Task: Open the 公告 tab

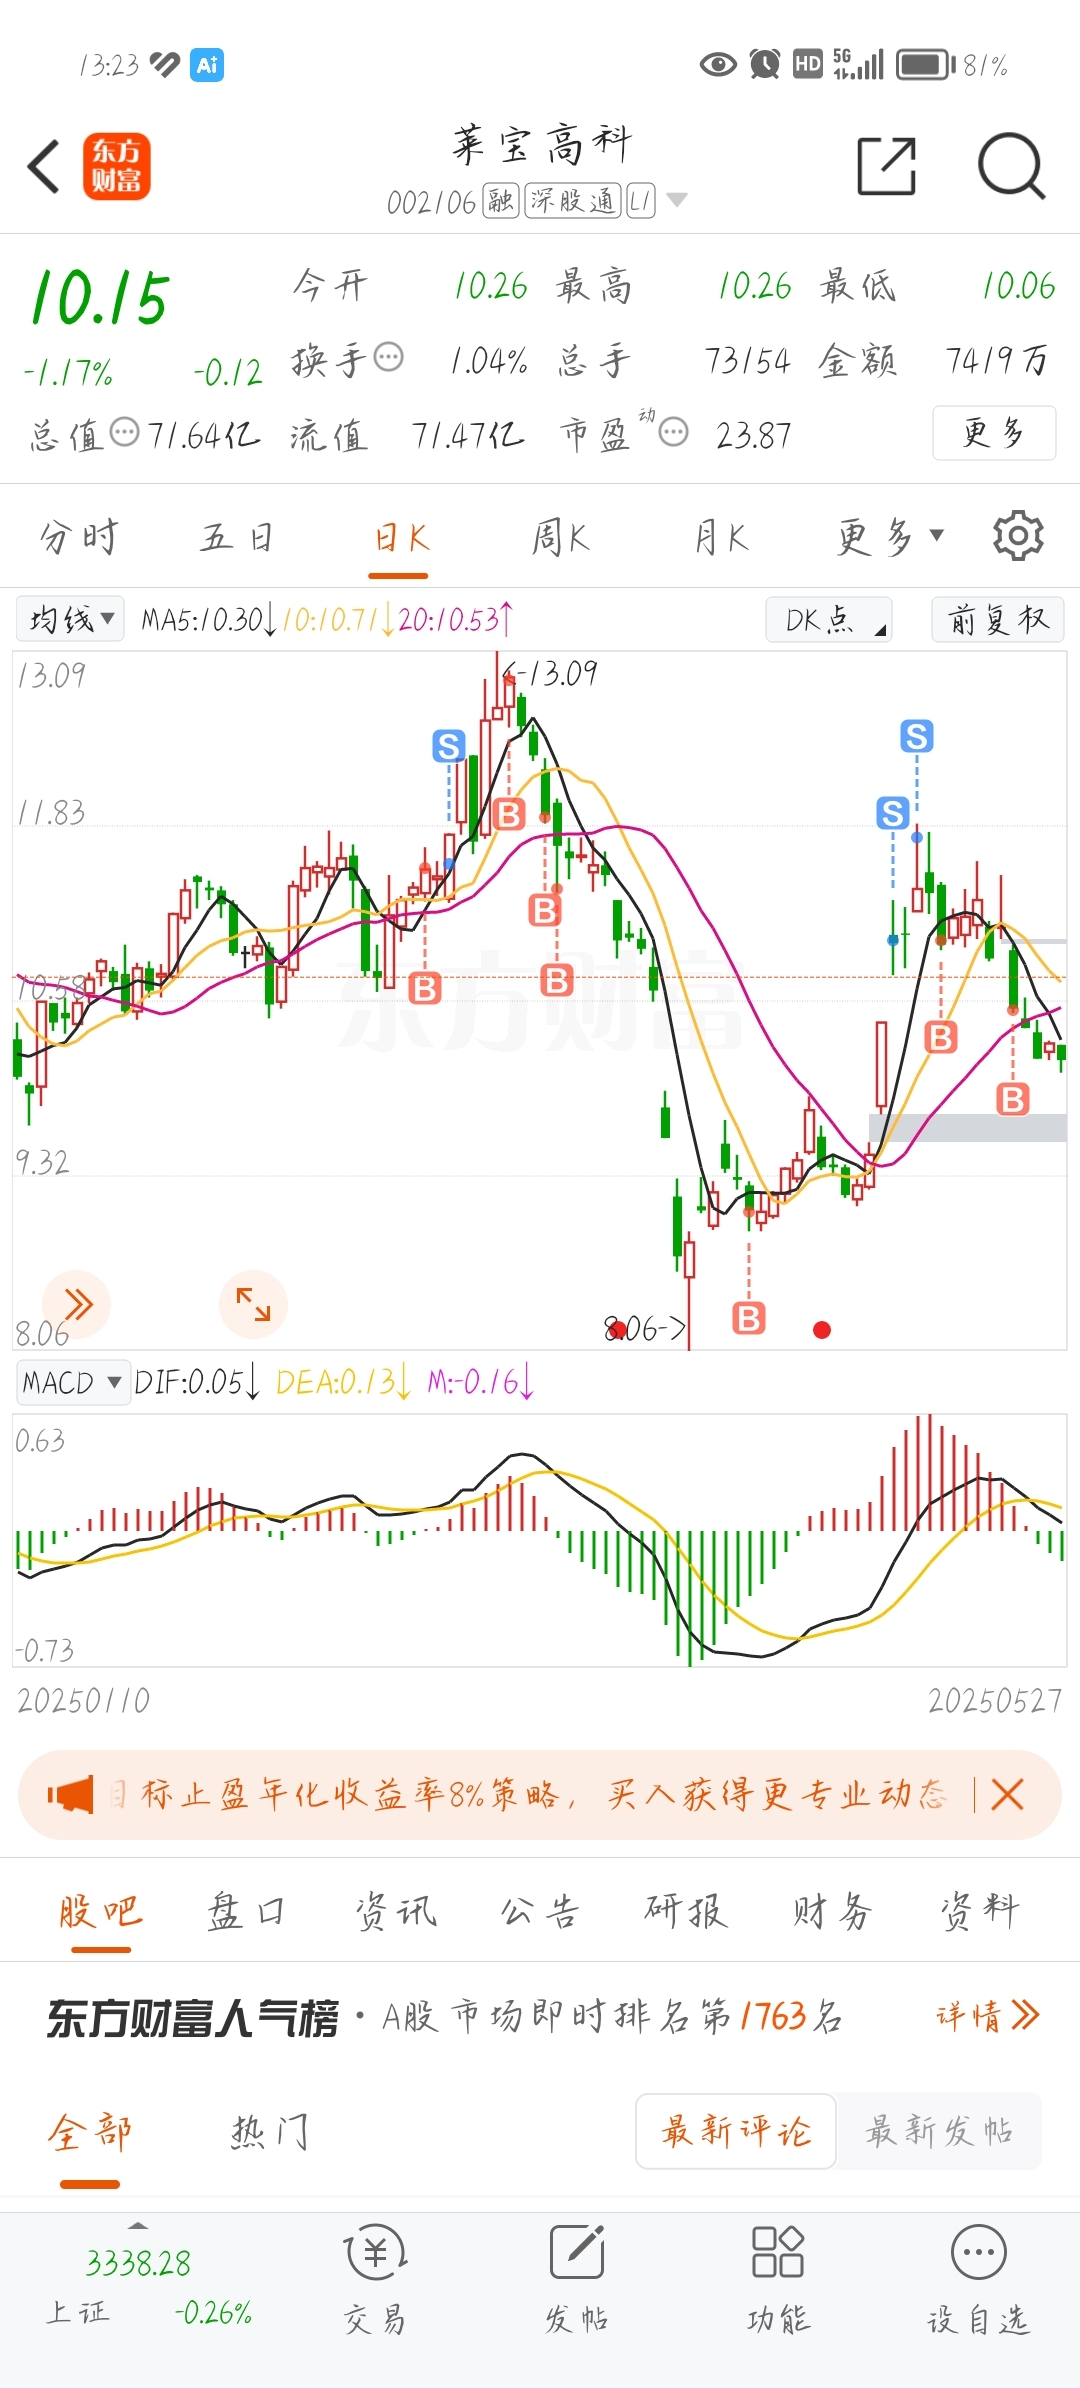Action: 540,1911
